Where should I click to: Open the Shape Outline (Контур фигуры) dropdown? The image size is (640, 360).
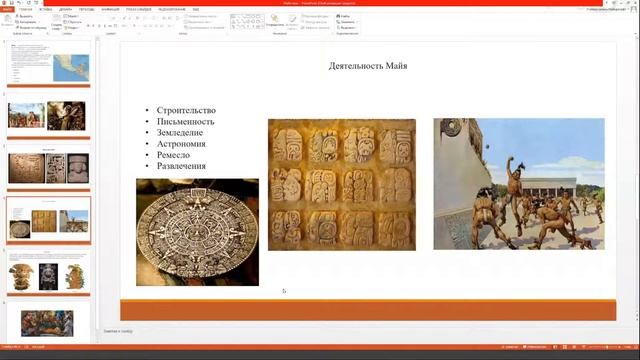click(314, 22)
